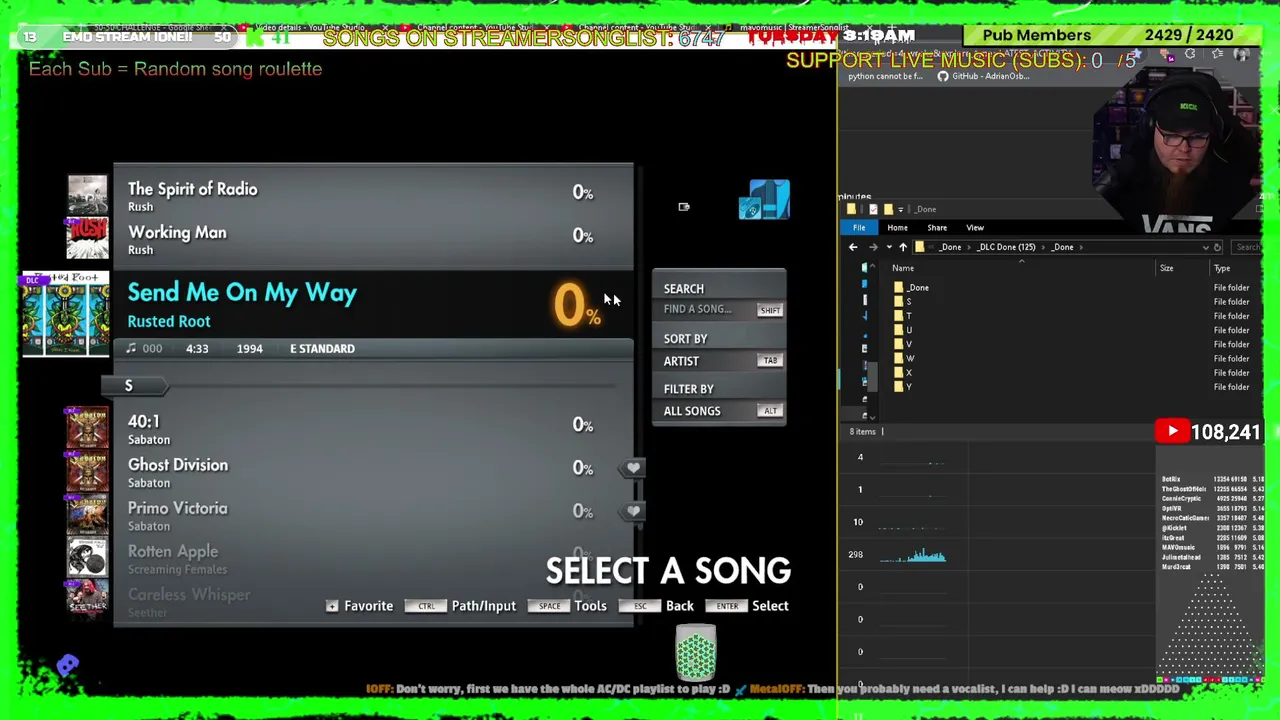Open the Share ribbon tab in File Explorer
The height and width of the screenshot is (720, 1280).
click(x=937, y=228)
